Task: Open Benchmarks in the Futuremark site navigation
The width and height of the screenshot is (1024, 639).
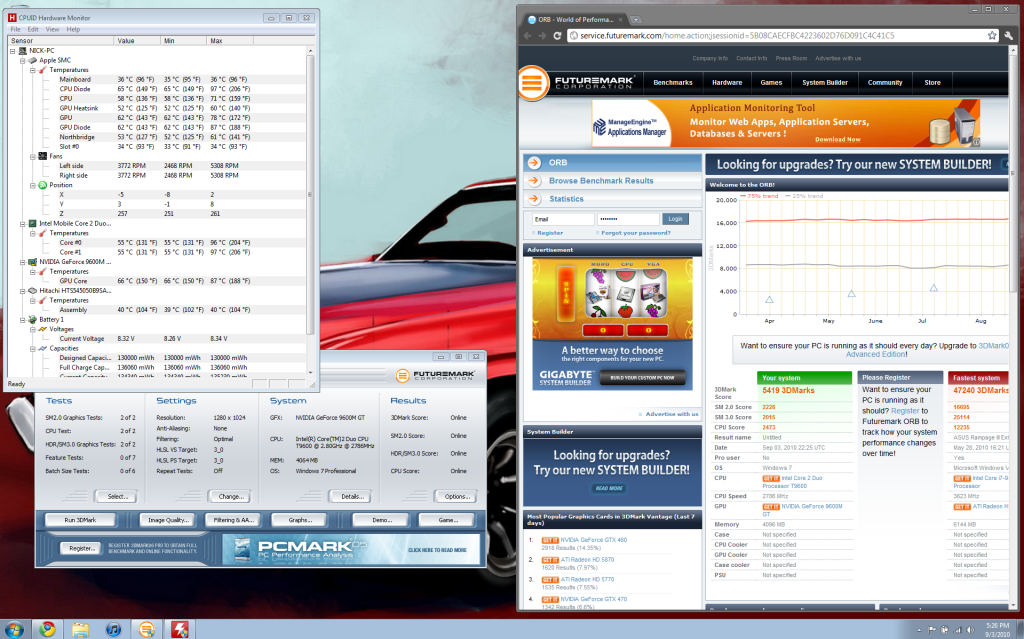Action: pos(673,83)
